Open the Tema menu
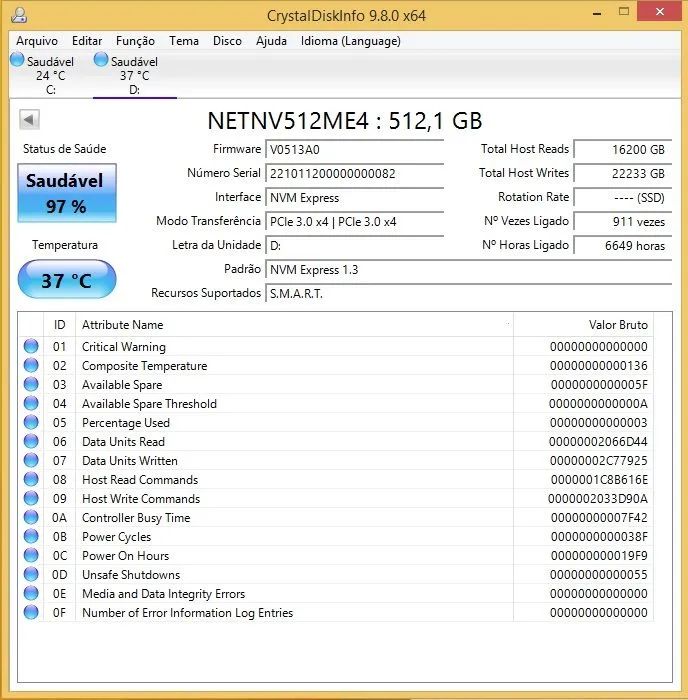Viewport: 688px width, 700px height. pos(184,41)
